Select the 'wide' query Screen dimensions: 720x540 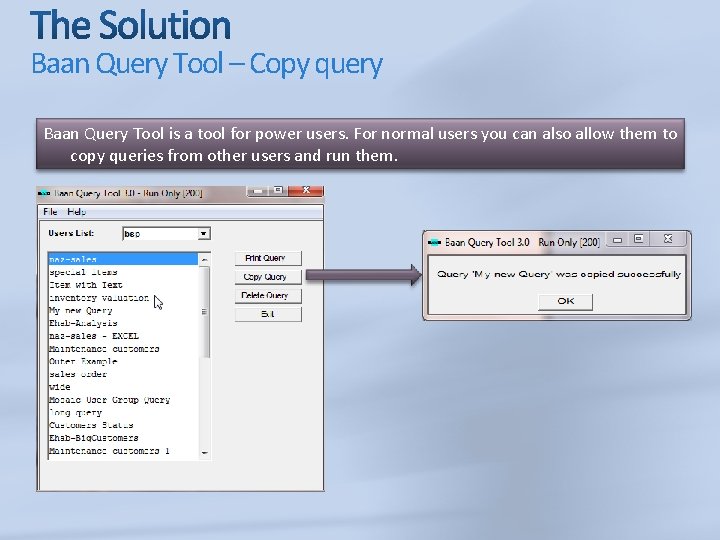123,387
